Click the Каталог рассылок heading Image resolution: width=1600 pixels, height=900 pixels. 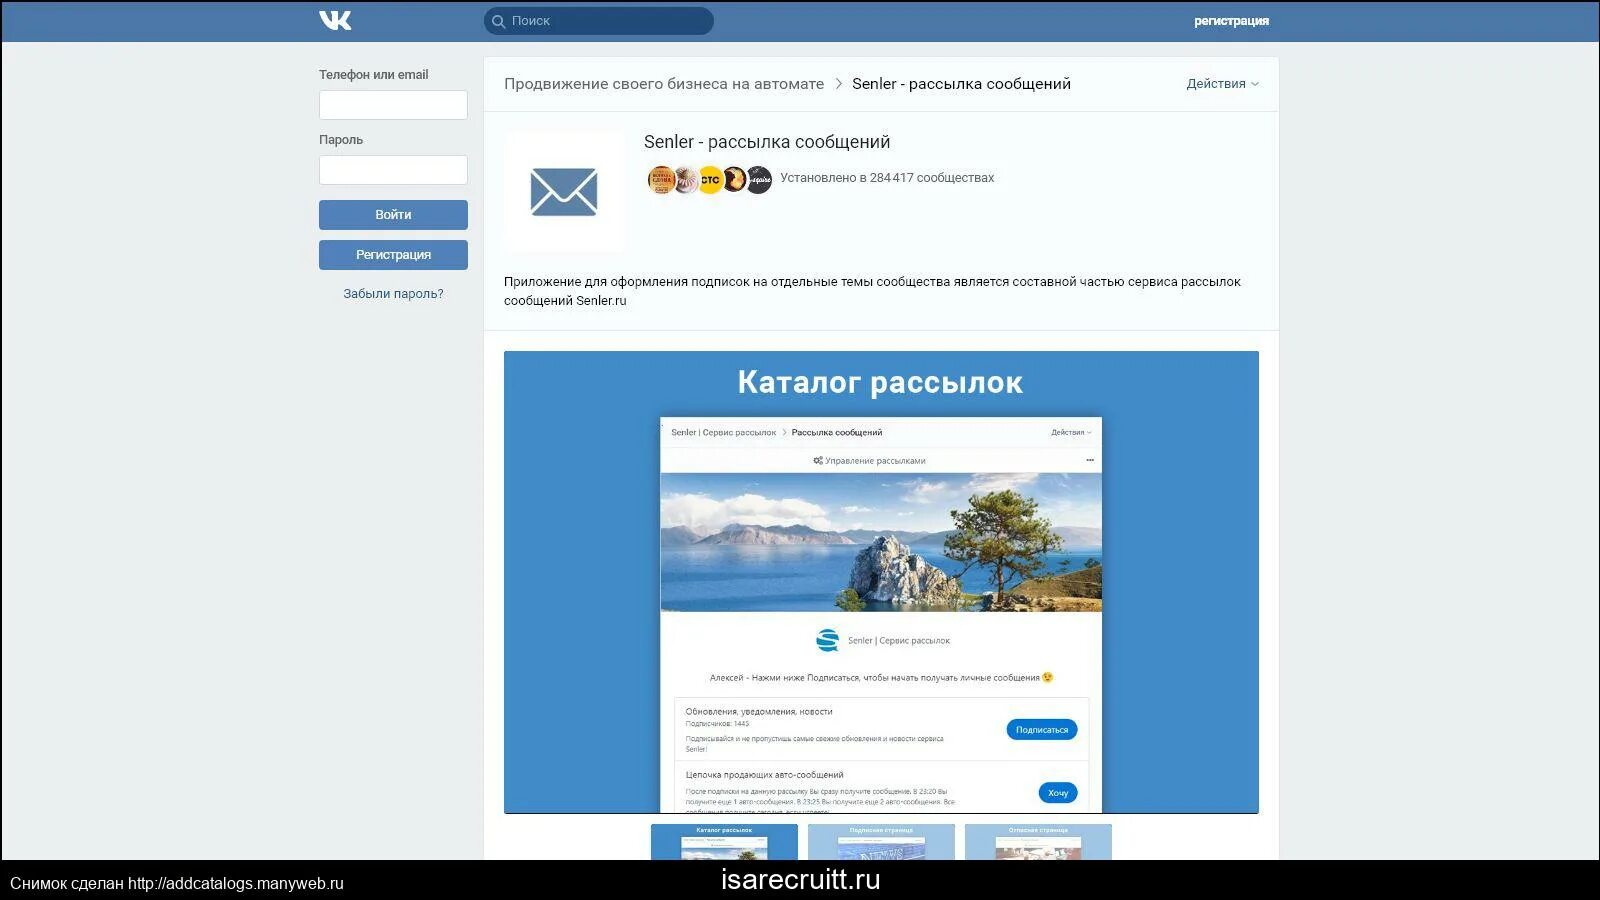[x=880, y=382]
